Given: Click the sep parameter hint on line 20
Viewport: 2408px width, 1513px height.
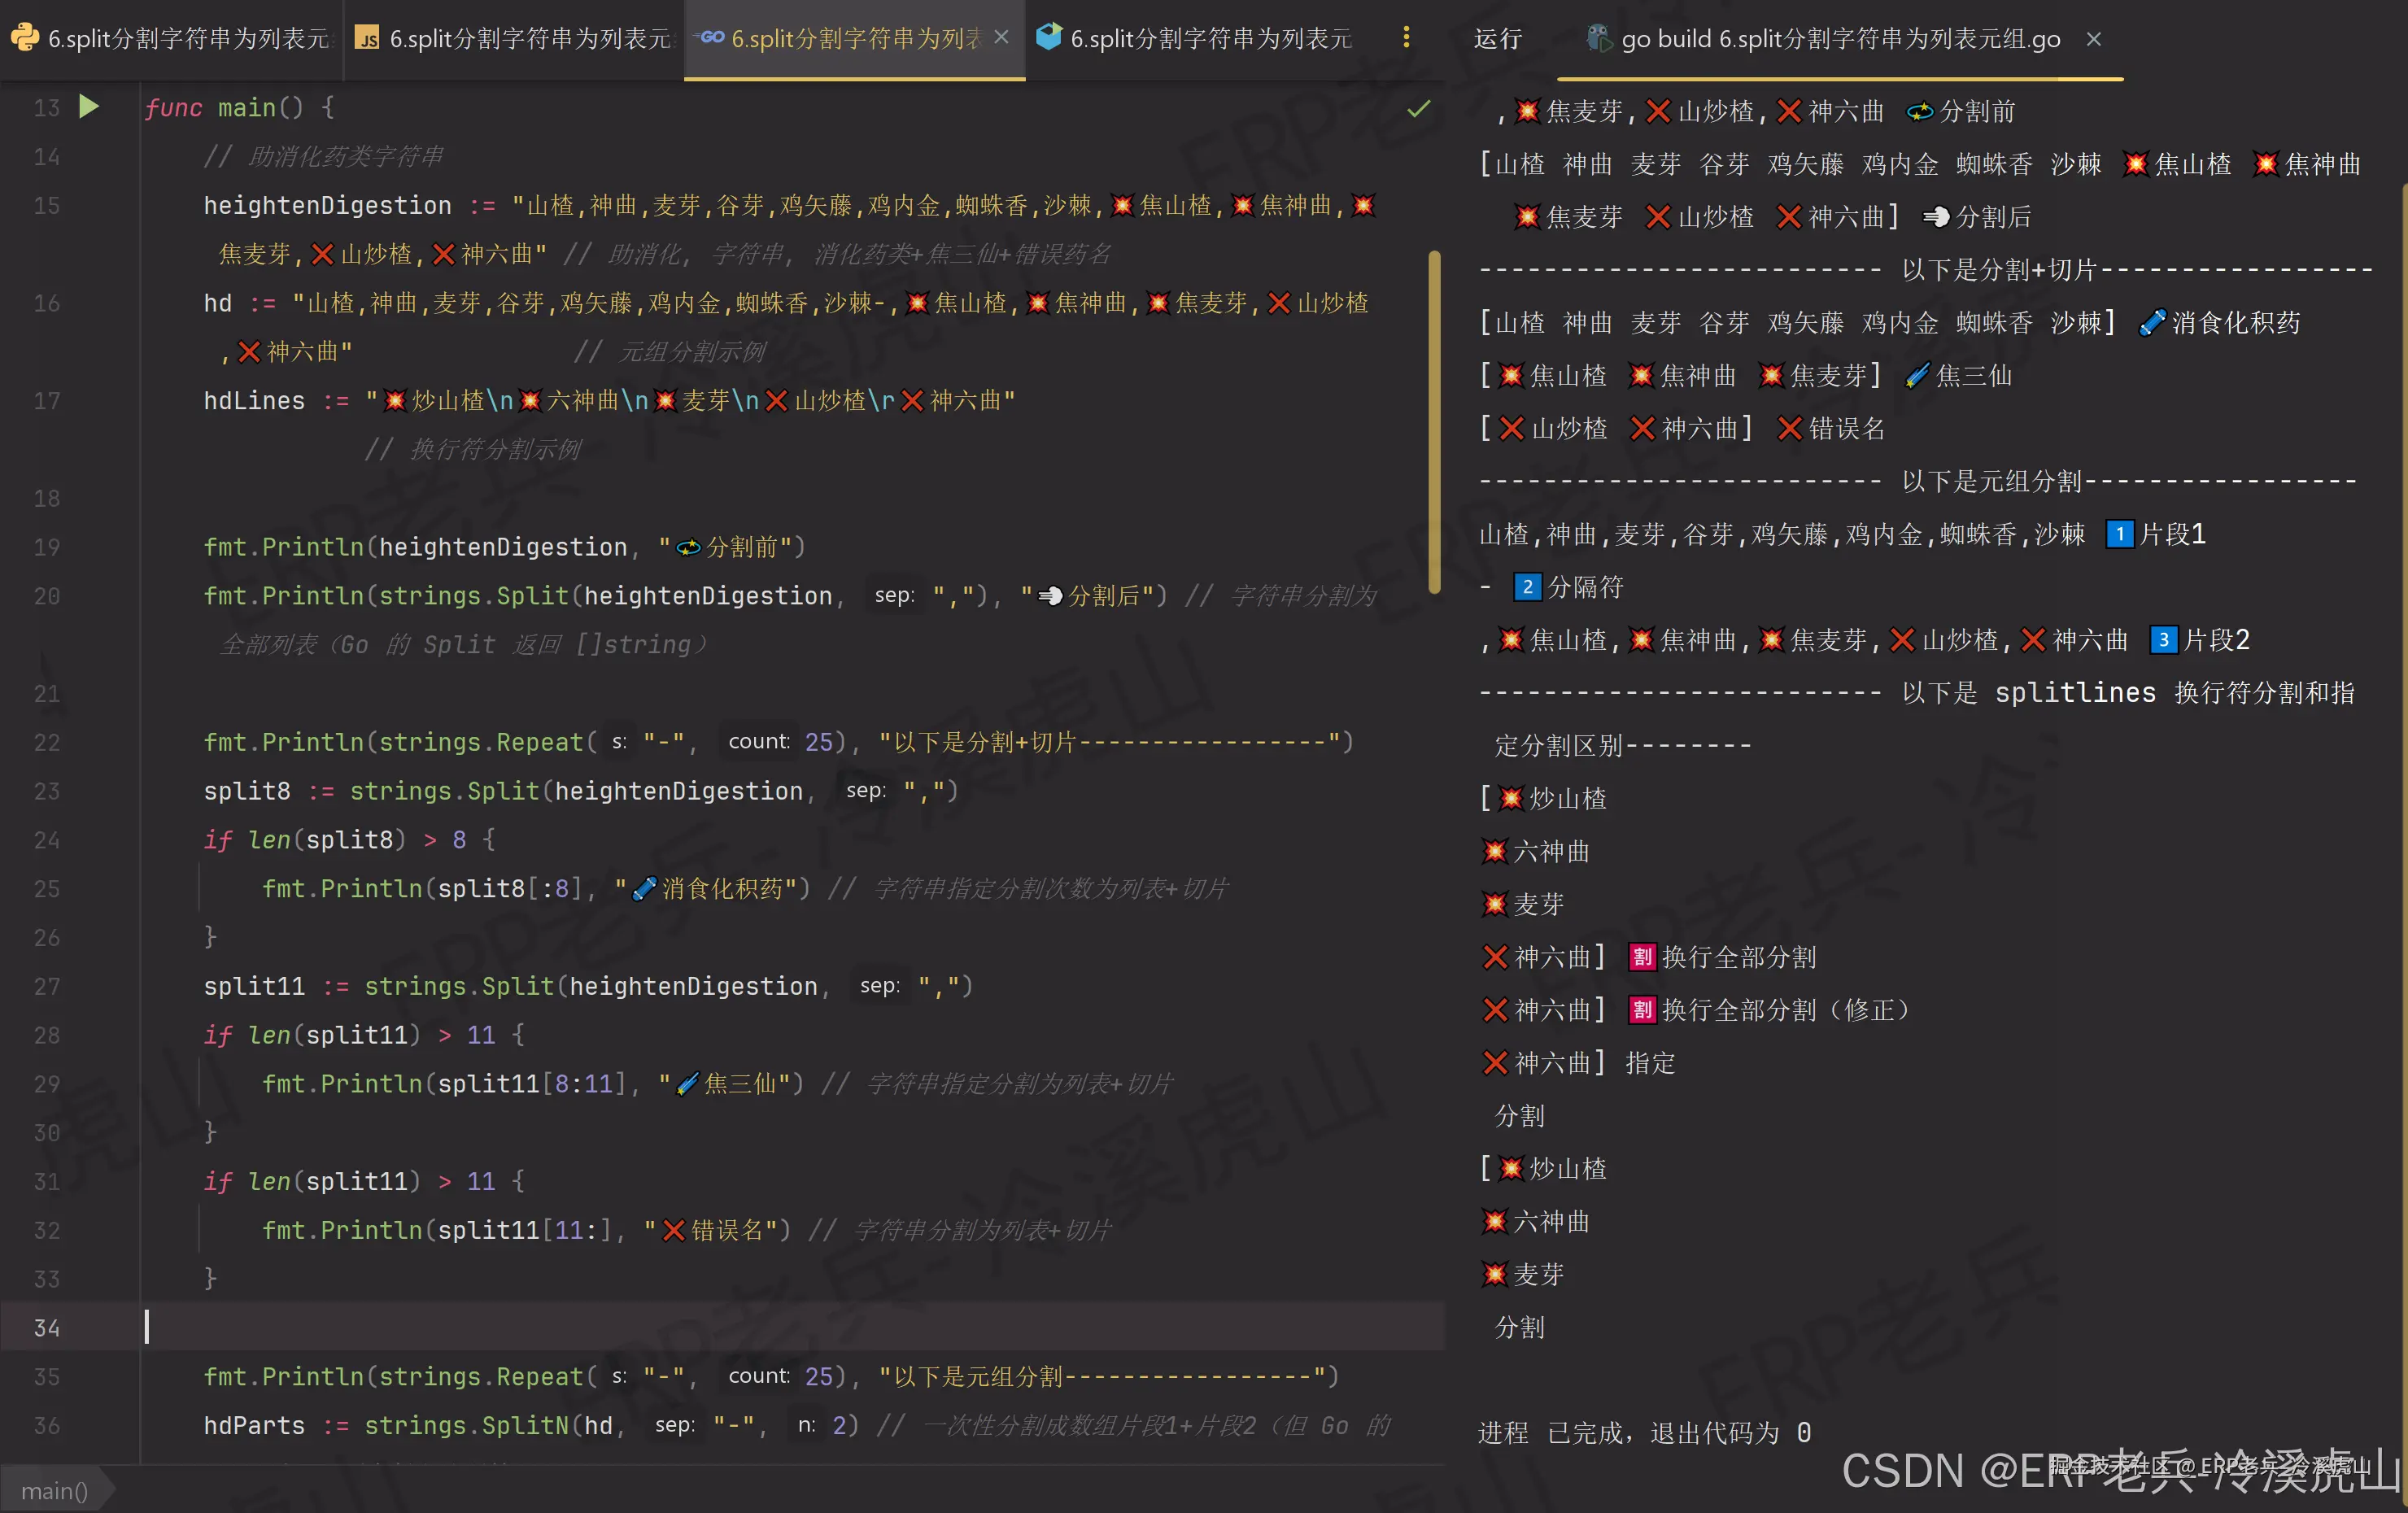Looking at the screenshot, I should coord(894,596).
